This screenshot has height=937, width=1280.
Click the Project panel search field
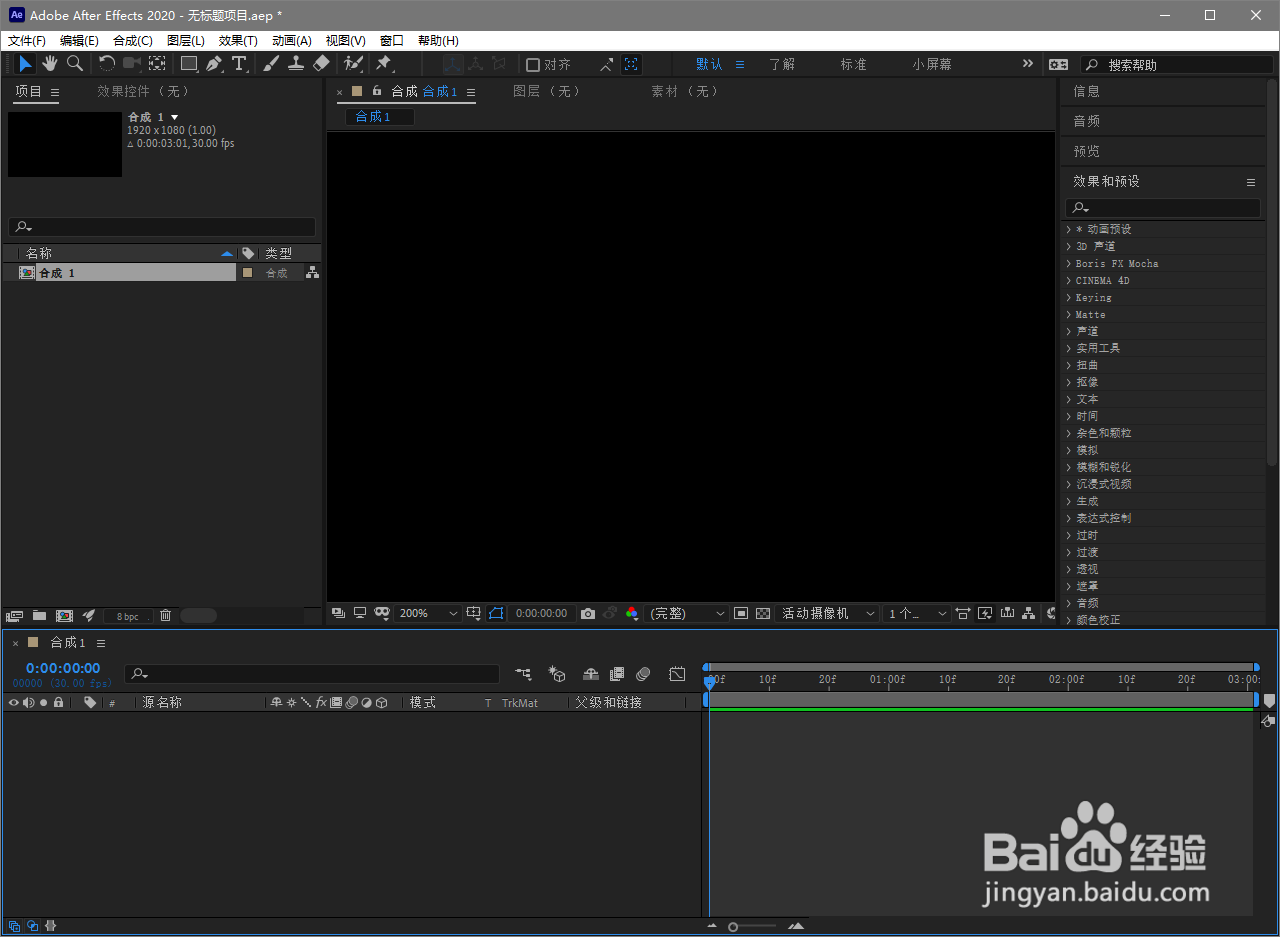(x=162, y=227)
